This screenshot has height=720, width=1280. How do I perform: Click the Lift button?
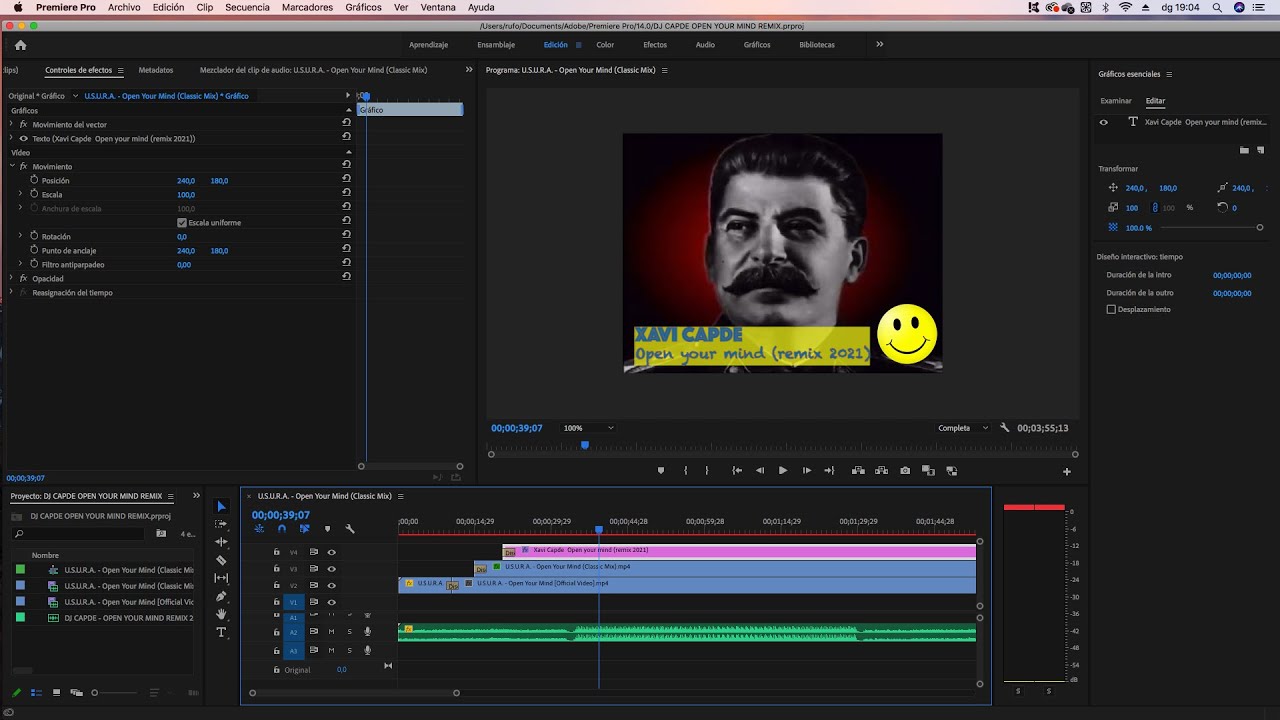point(858,470)
